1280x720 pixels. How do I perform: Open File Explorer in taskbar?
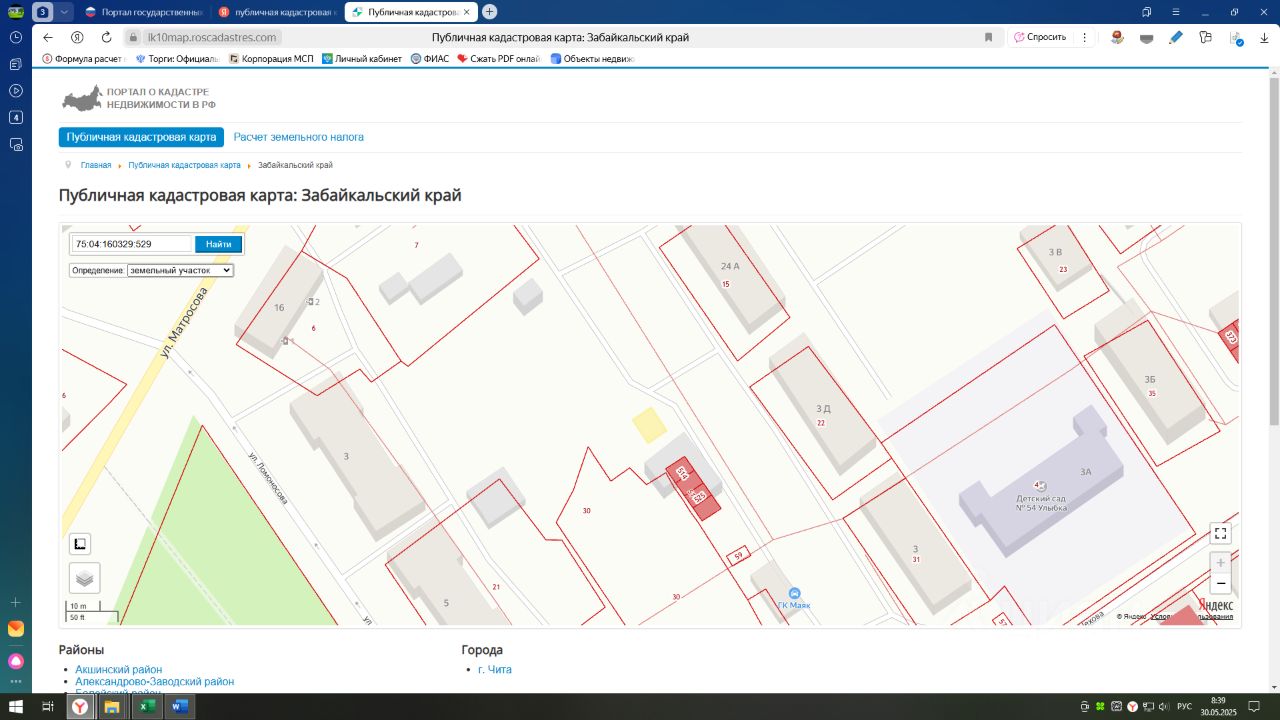[112, 707]
